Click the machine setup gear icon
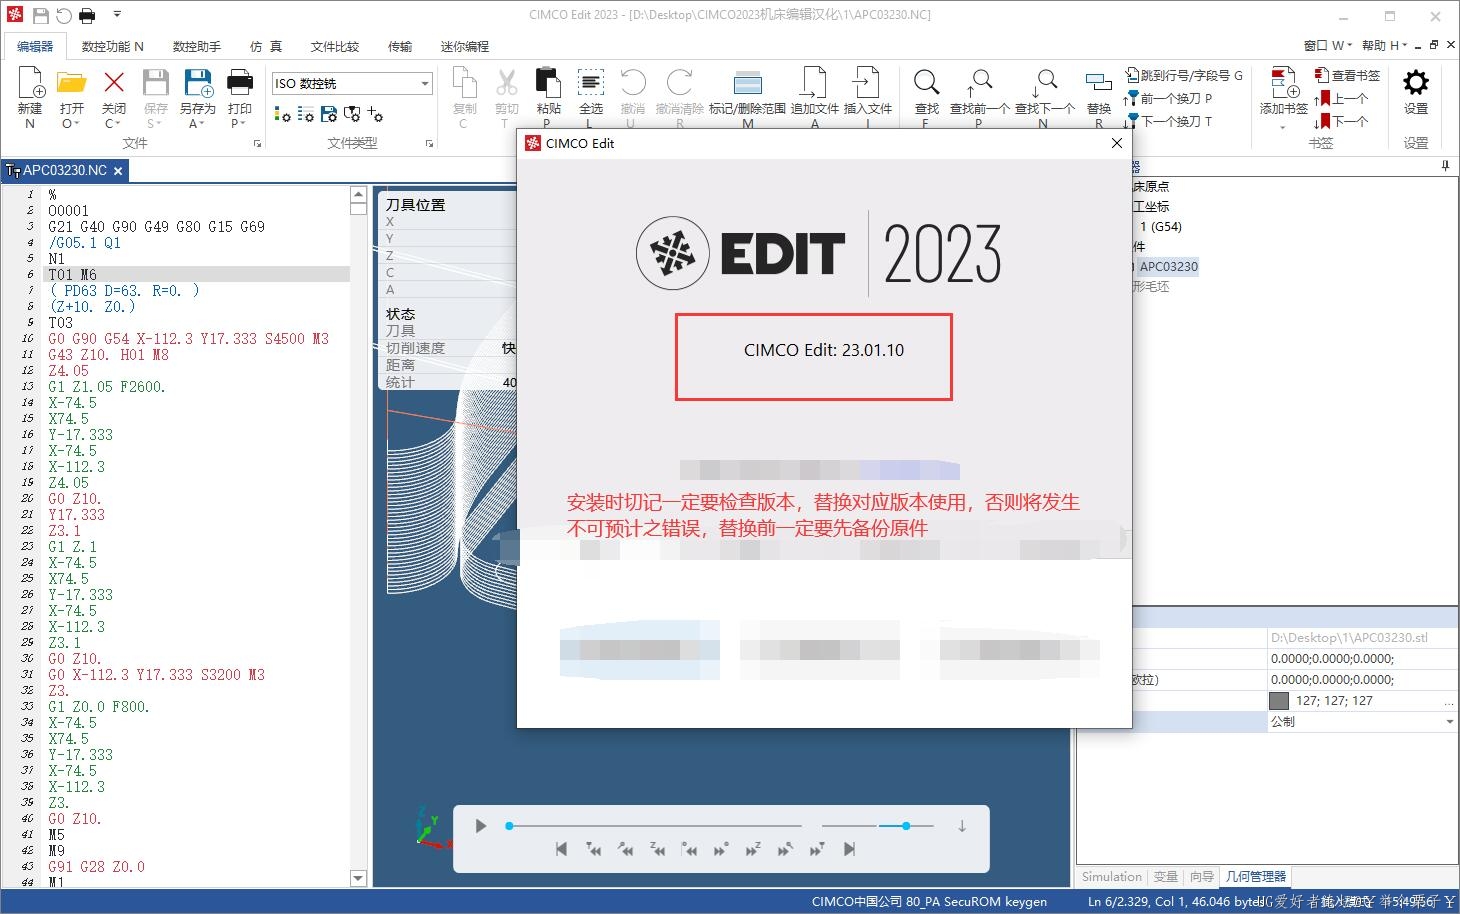Screen dimensions: 1460x914 tap(352, 114)
